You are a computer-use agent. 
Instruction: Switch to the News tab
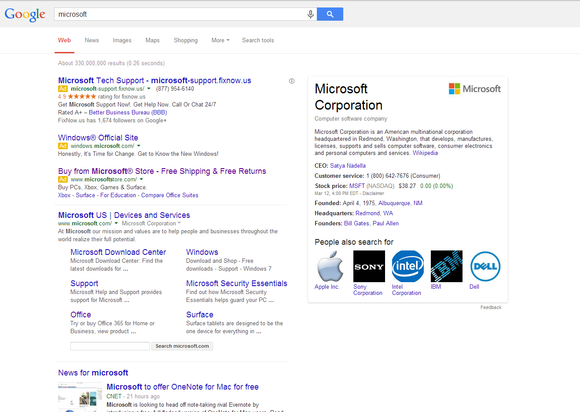(92, 40)
